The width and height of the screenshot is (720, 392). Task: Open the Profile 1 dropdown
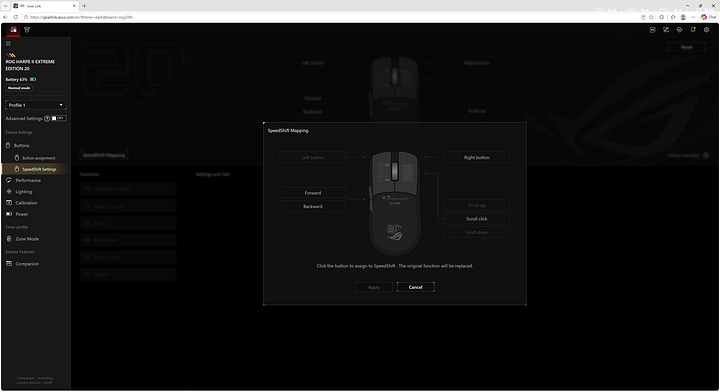[x=36, y=105]
